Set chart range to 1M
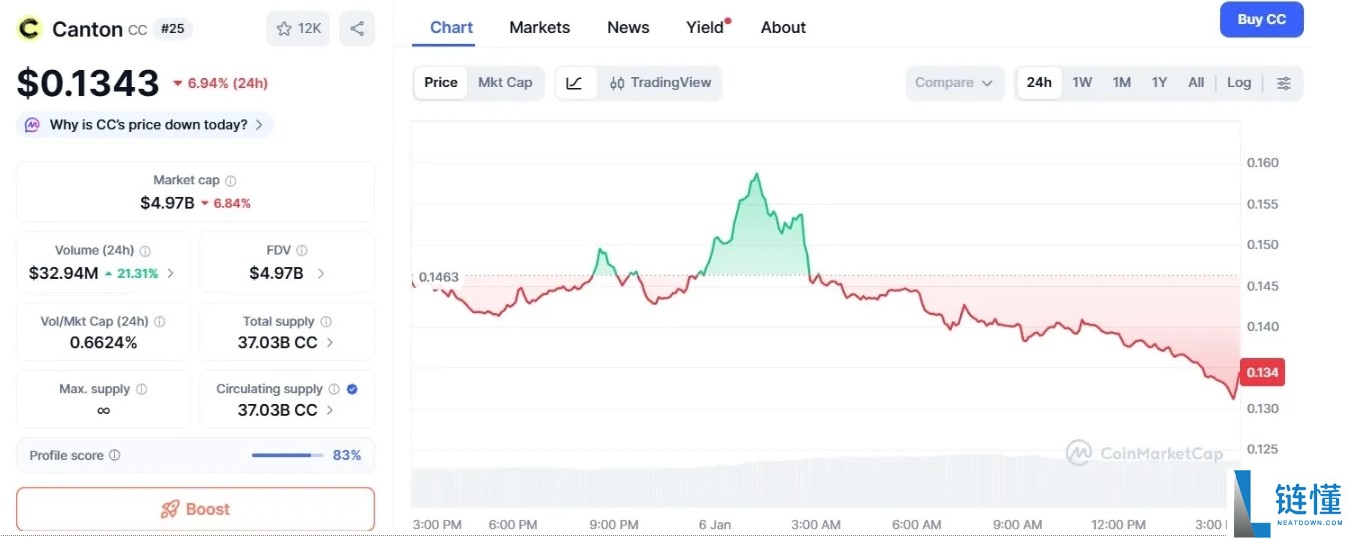The height and width of the screenshot is (539, 1347). point(1122,83)
